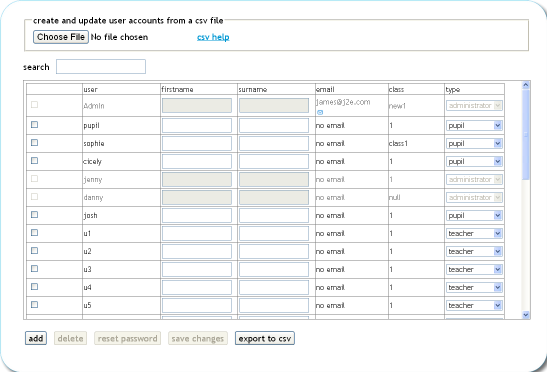Click the 'new1' class cell for Admin
The height and width of the screenshot is (372, 547).
tap(397, 106)
